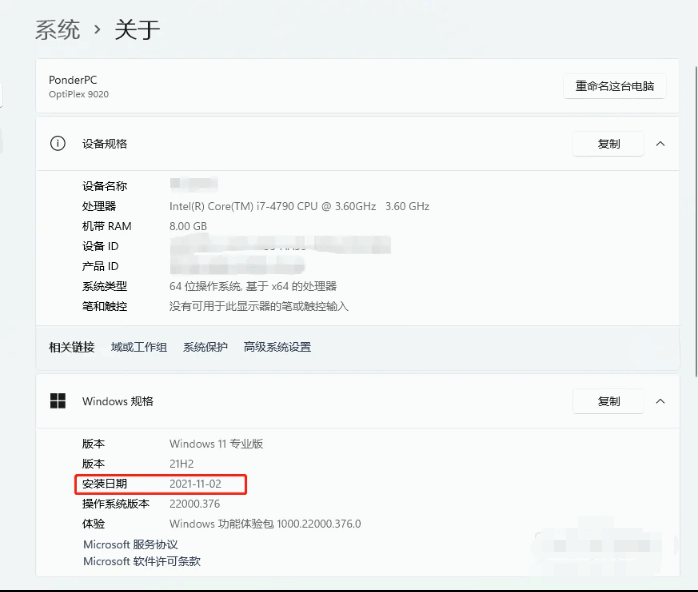Screen dimensions: 698x592
Task: Click the Windows 规格 section heading
Action: tap(118, 401)
